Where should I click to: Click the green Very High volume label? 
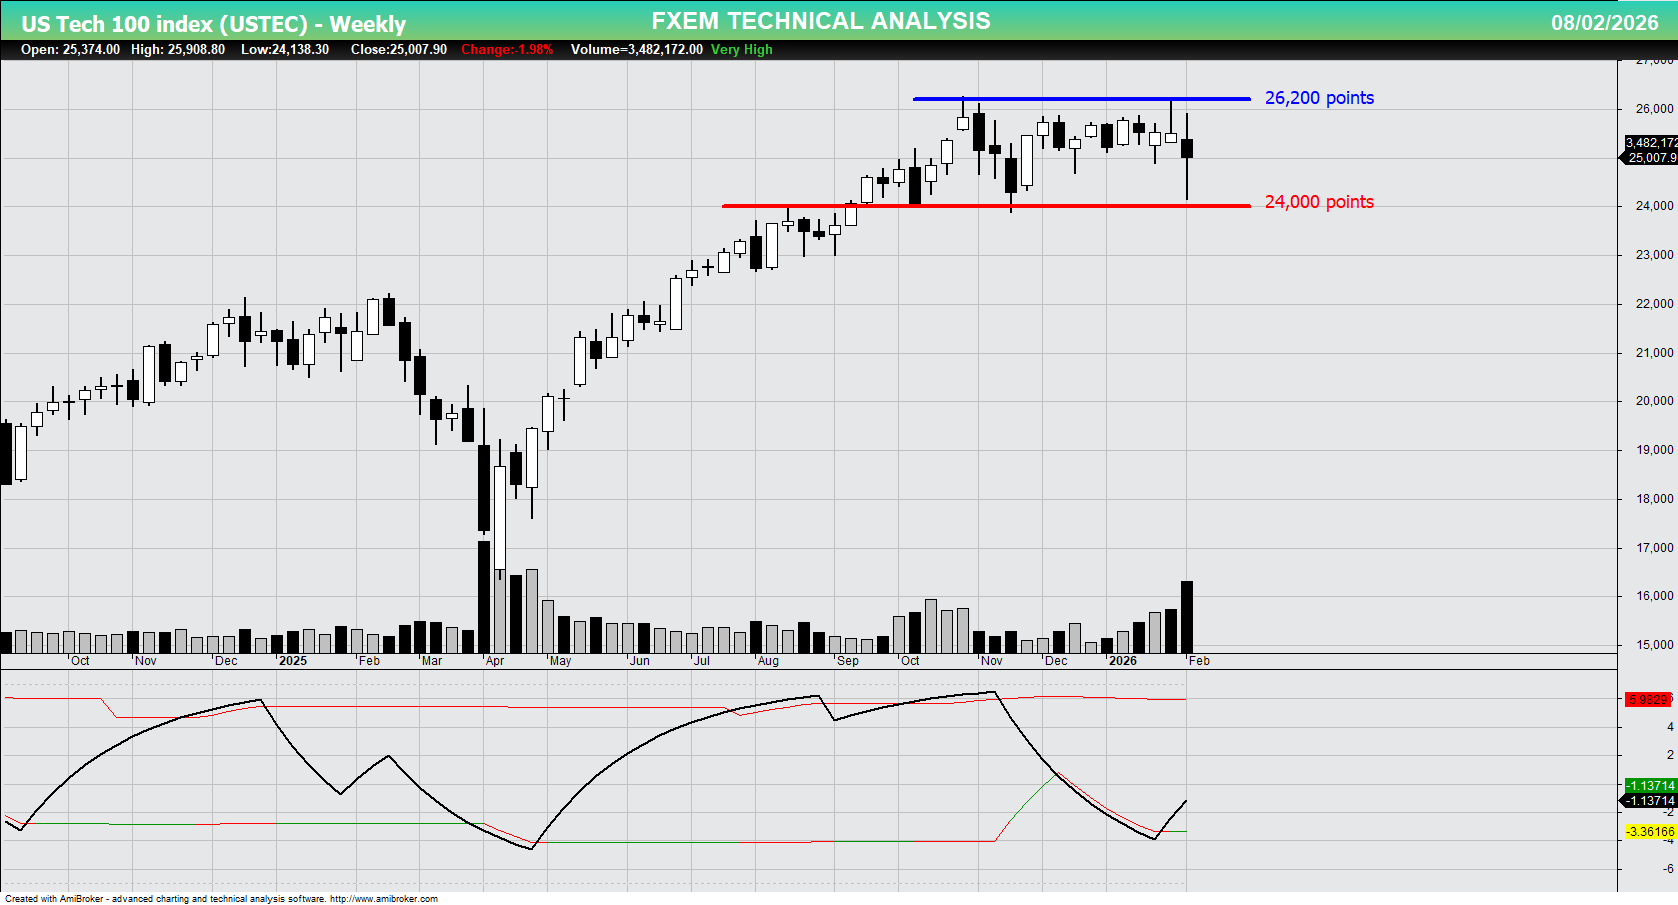740,49
